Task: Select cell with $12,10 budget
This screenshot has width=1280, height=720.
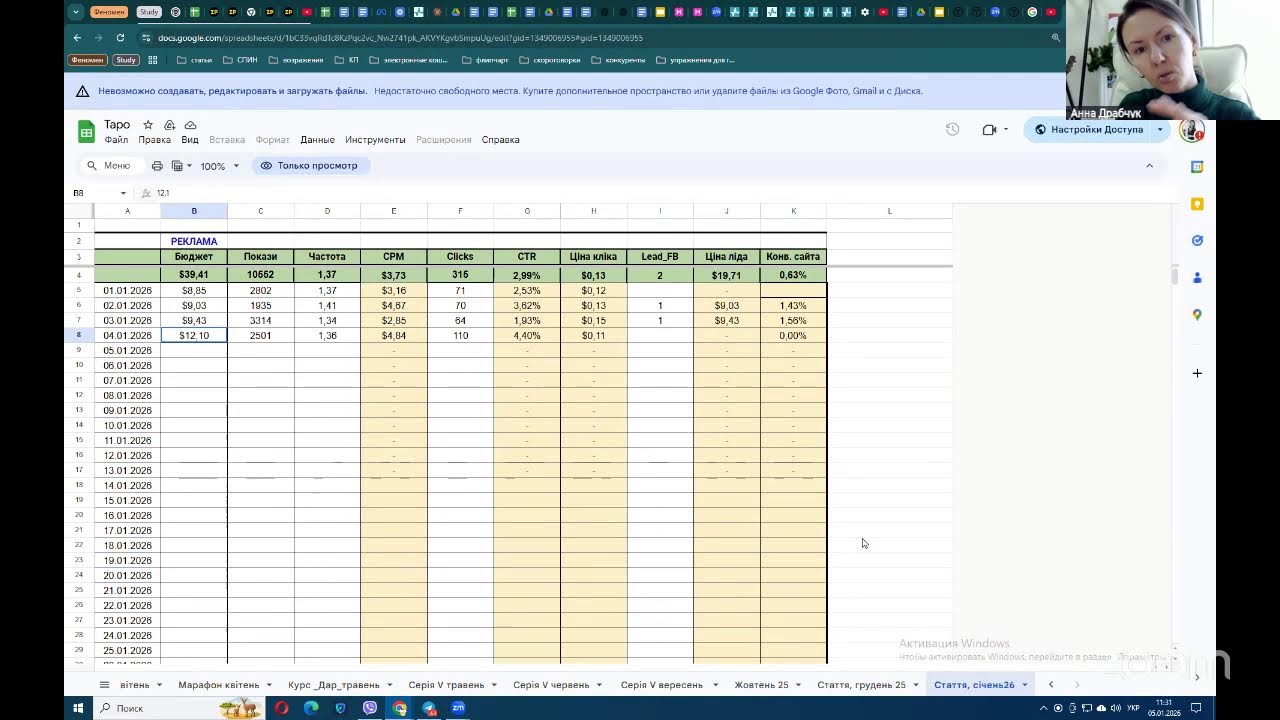Action: (194, 336)
